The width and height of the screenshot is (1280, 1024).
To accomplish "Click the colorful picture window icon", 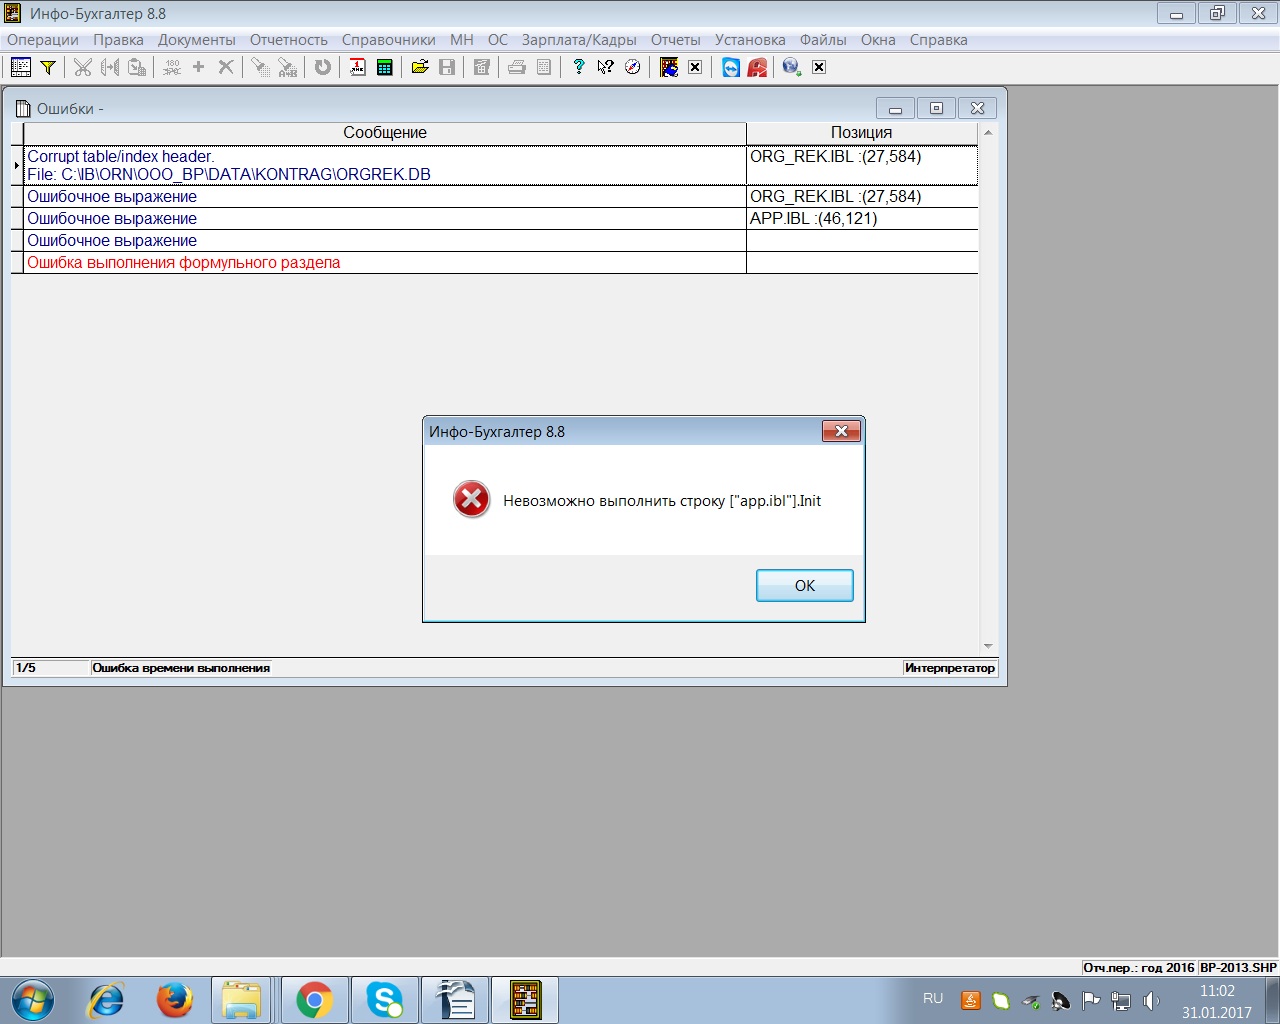I will (x=669, y=67).
